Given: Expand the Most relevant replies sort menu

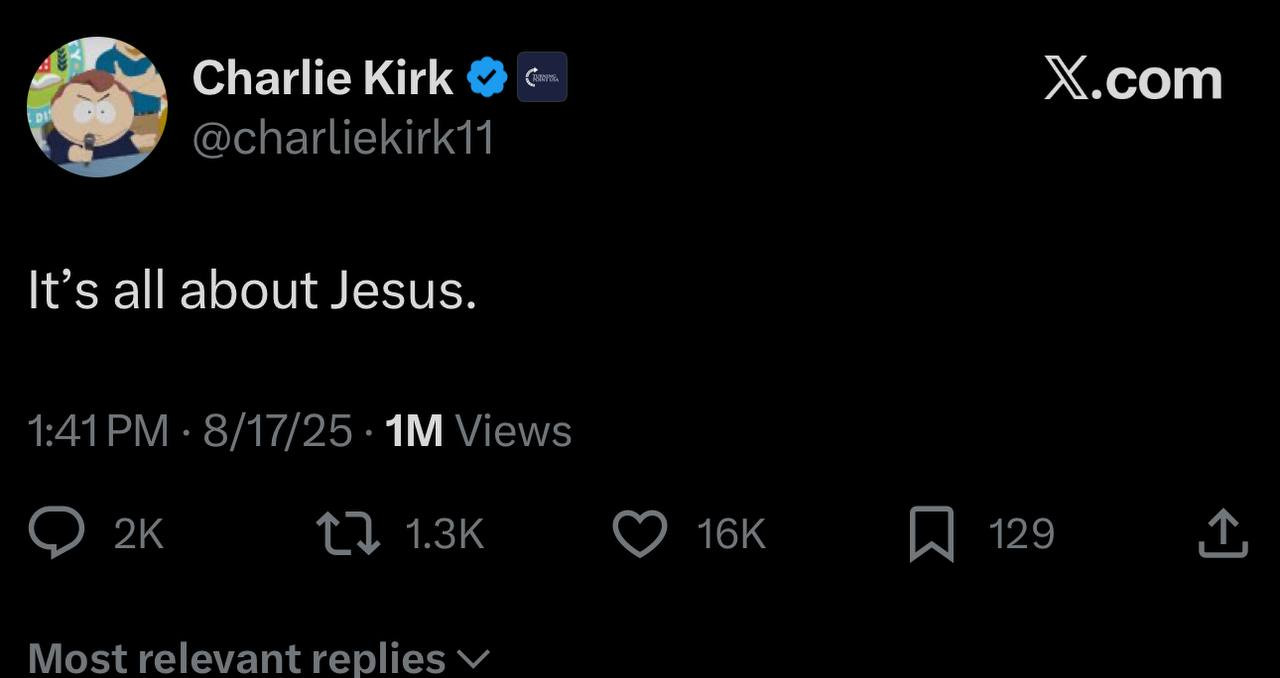Looking at the screenshot, I should pos(237,658).
